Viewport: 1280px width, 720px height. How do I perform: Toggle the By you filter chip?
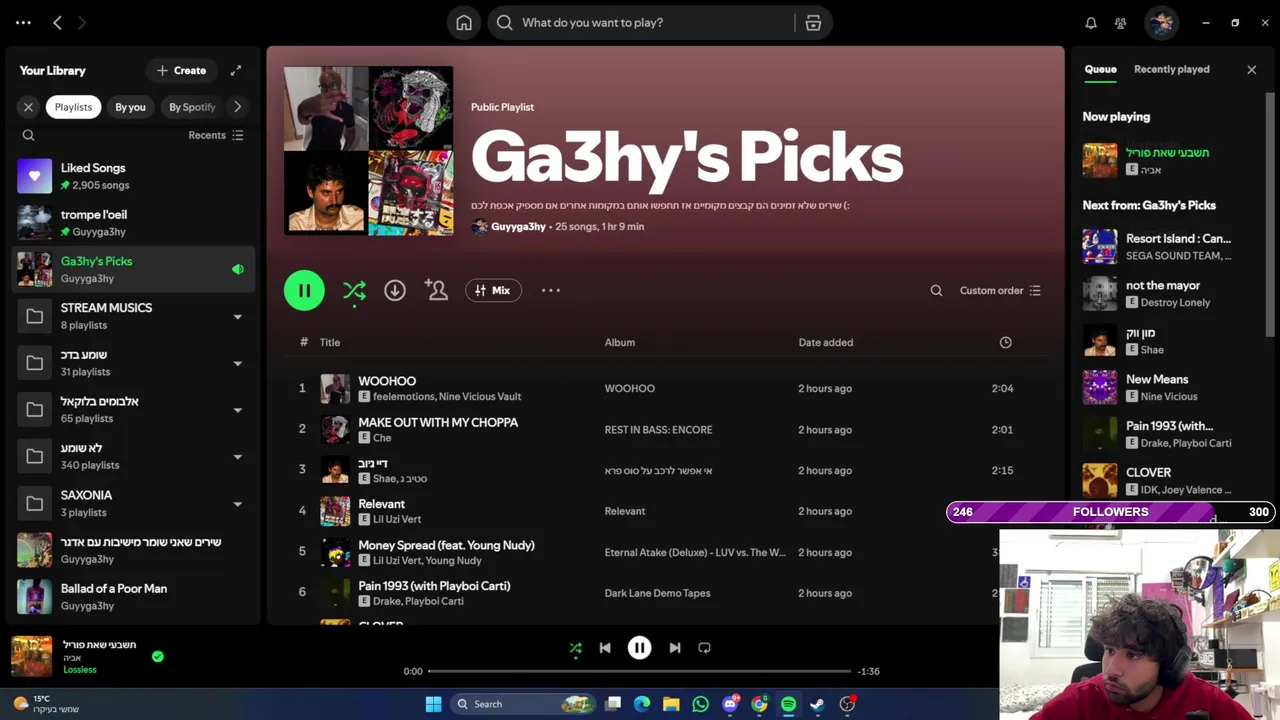(x=130, y=107)
